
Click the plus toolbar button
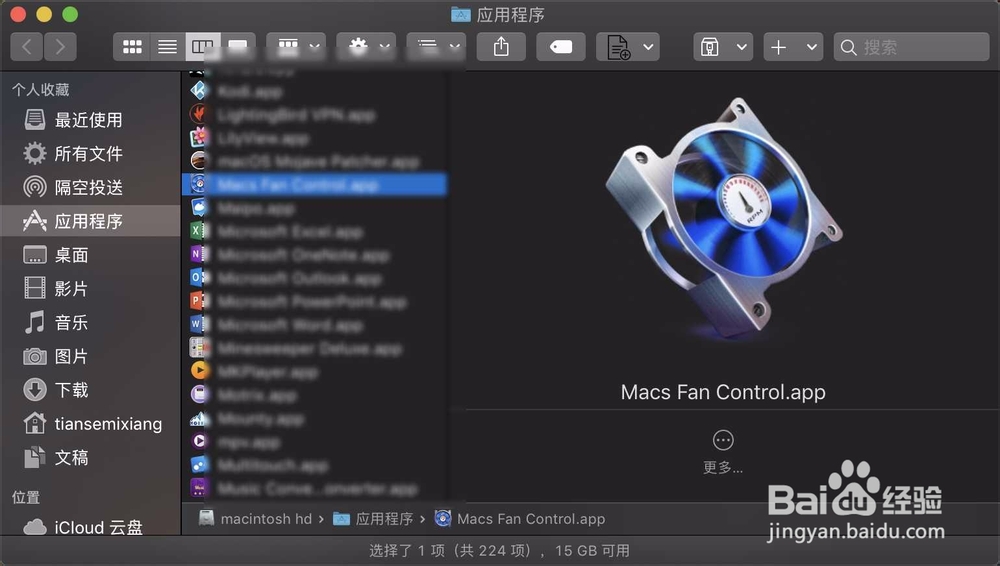(x=779, y=47)
